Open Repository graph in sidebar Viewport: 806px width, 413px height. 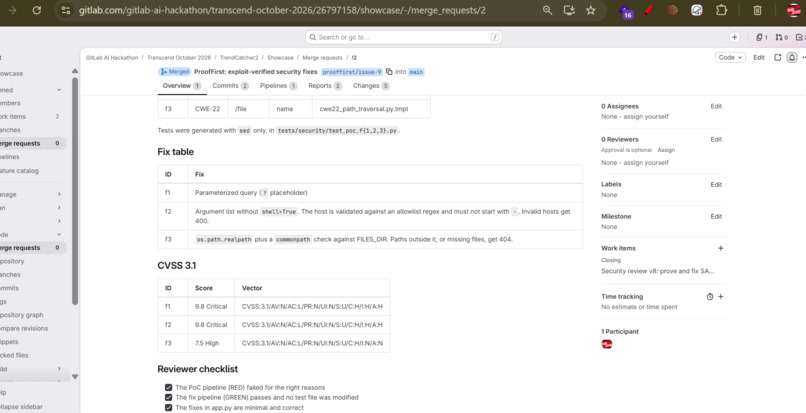click(22, 315)
